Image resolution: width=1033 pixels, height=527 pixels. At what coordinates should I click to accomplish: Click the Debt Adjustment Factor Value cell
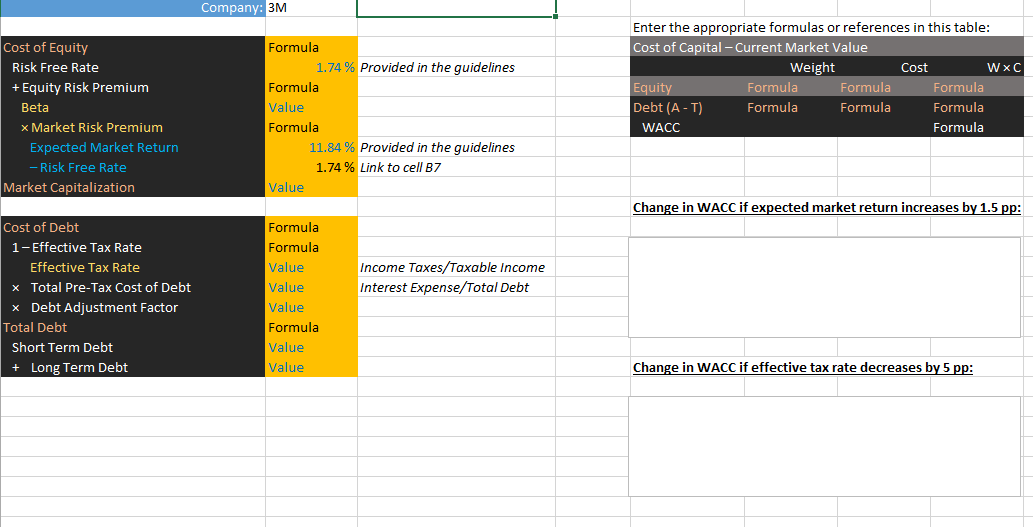[311, 307]
